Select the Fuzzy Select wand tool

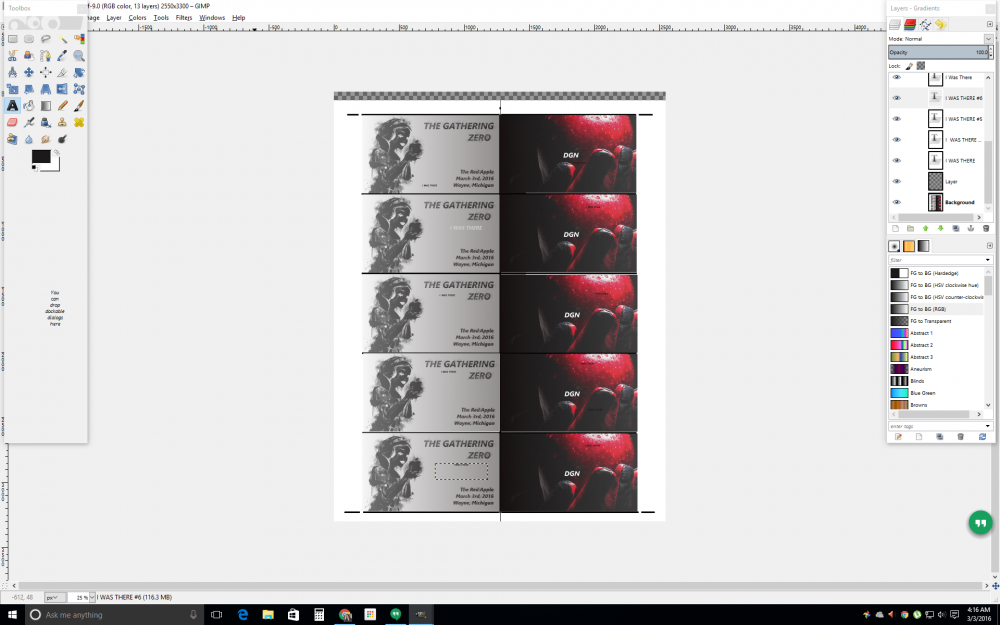click(62, 40)
